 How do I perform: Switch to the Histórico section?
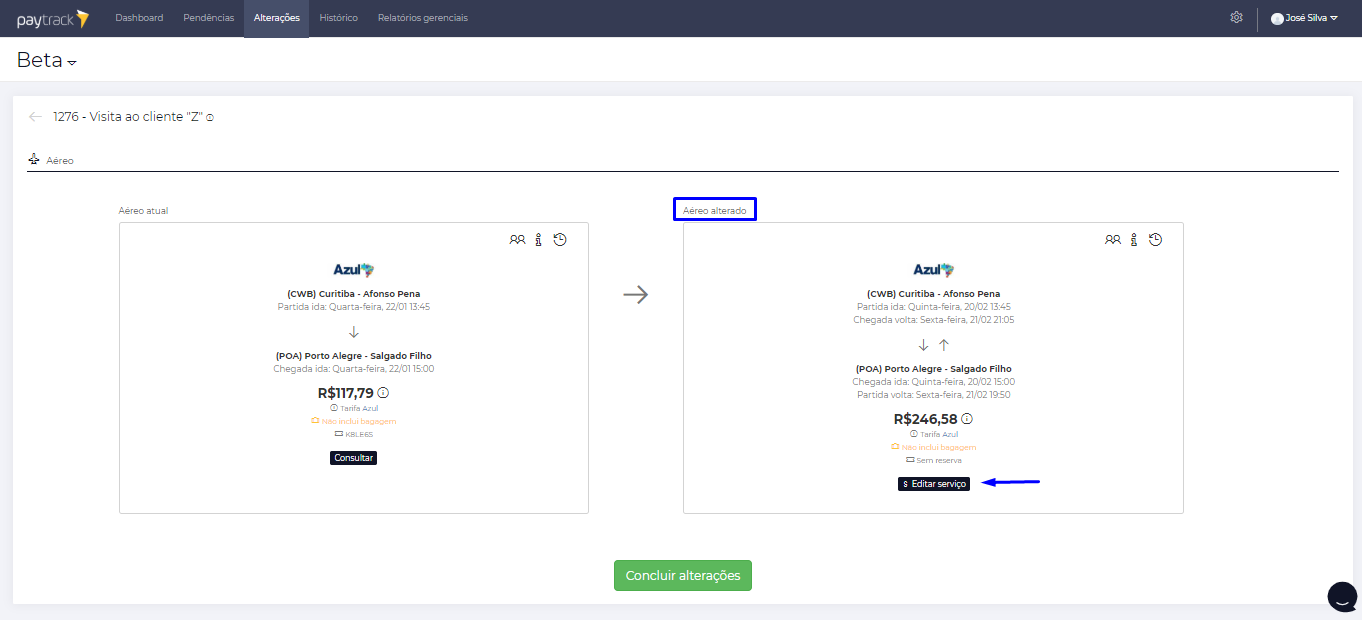click(338, 18)
